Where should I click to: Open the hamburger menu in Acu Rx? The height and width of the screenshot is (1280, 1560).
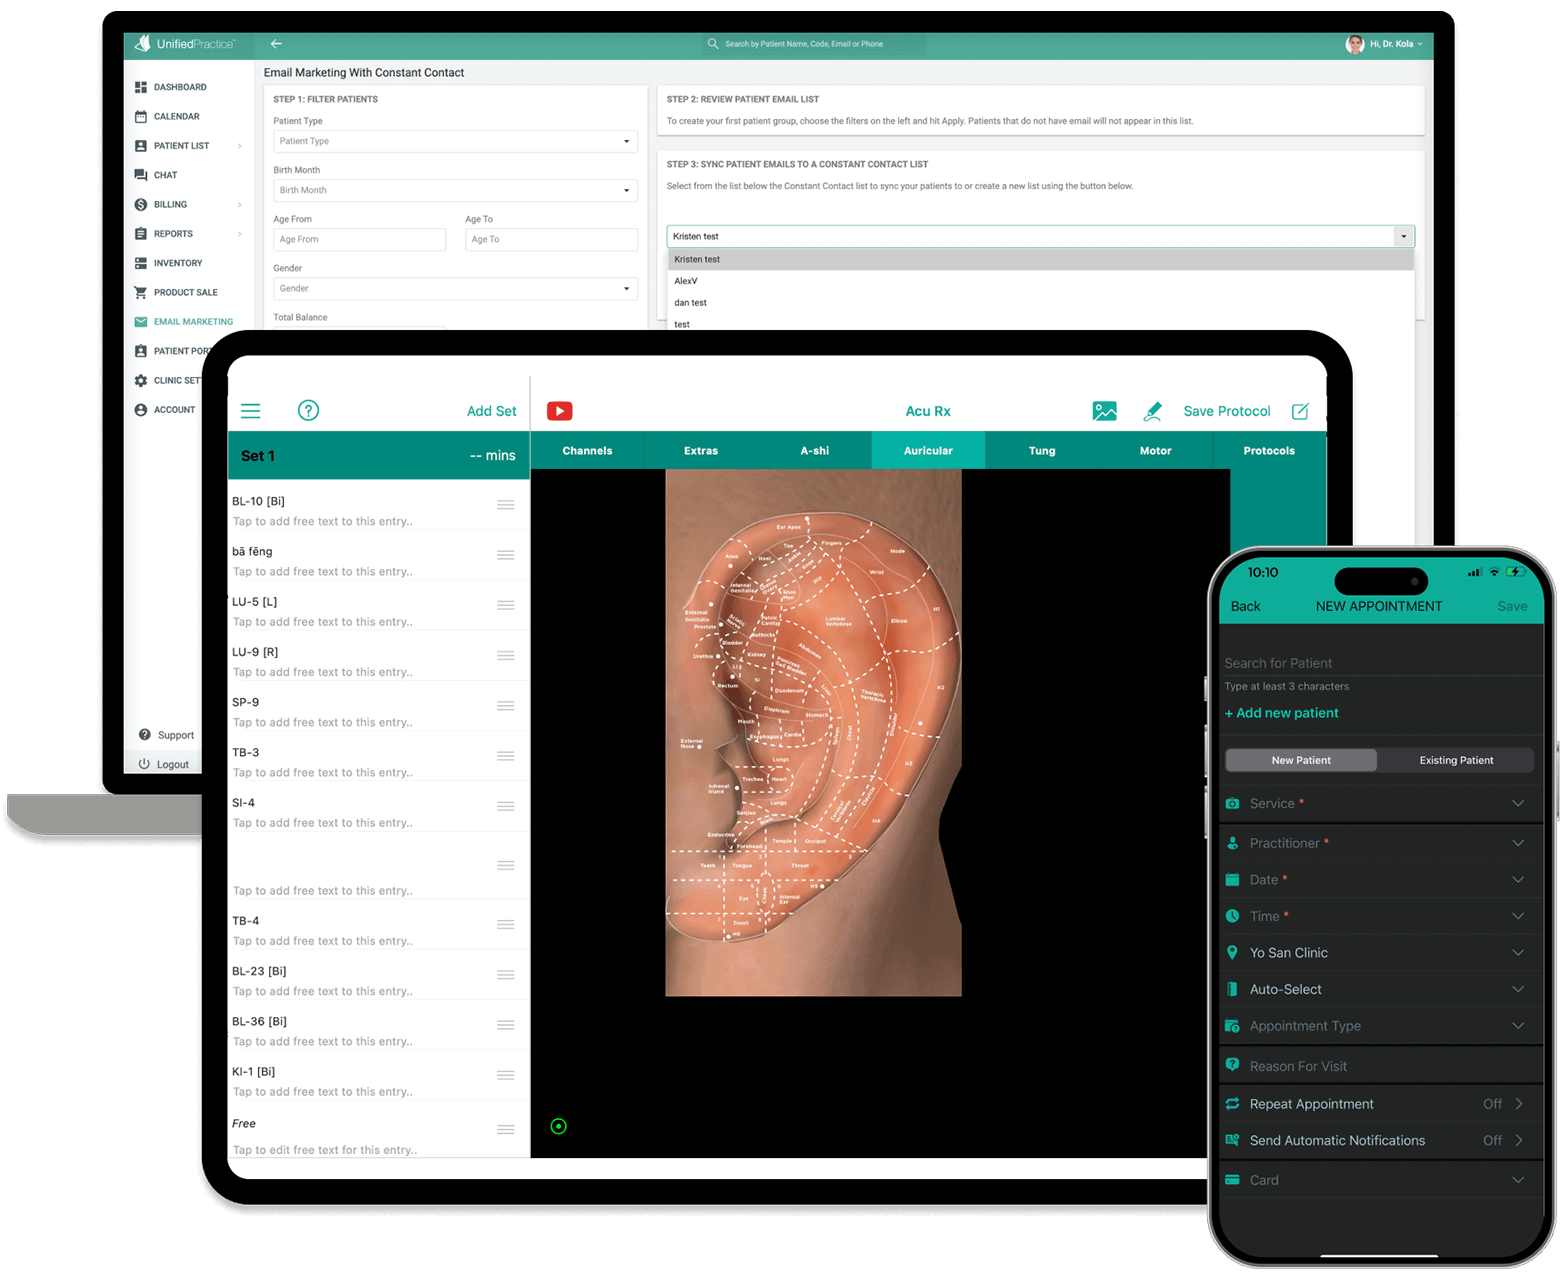[251, 411]
